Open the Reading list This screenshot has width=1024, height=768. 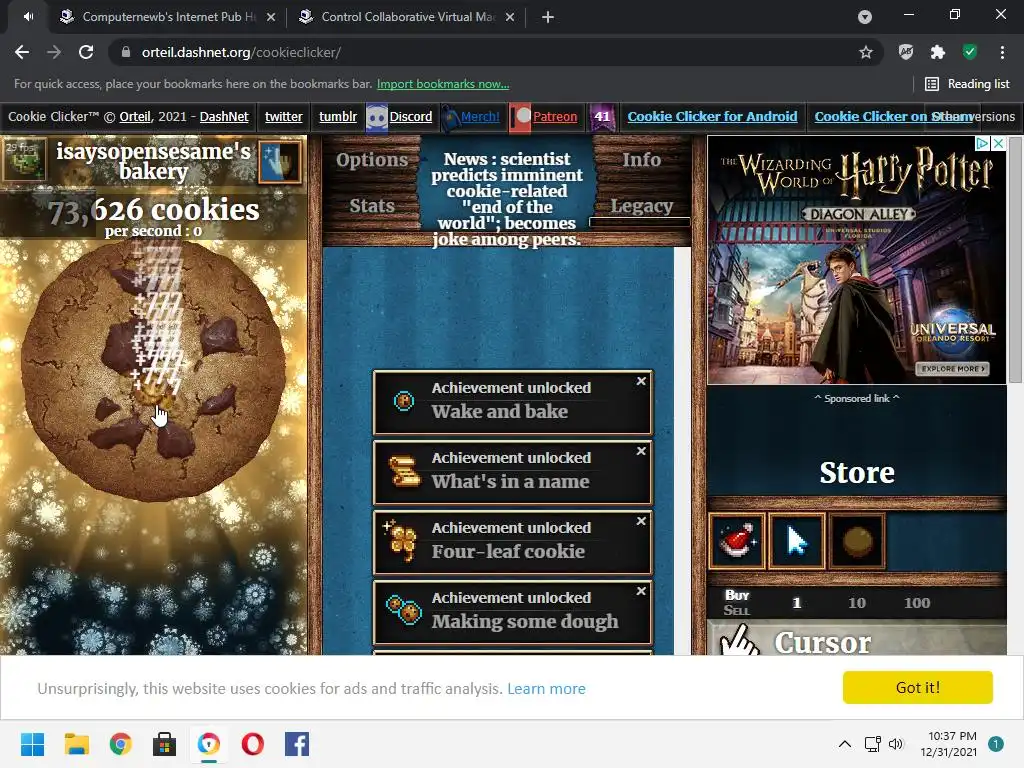point(967,84)
